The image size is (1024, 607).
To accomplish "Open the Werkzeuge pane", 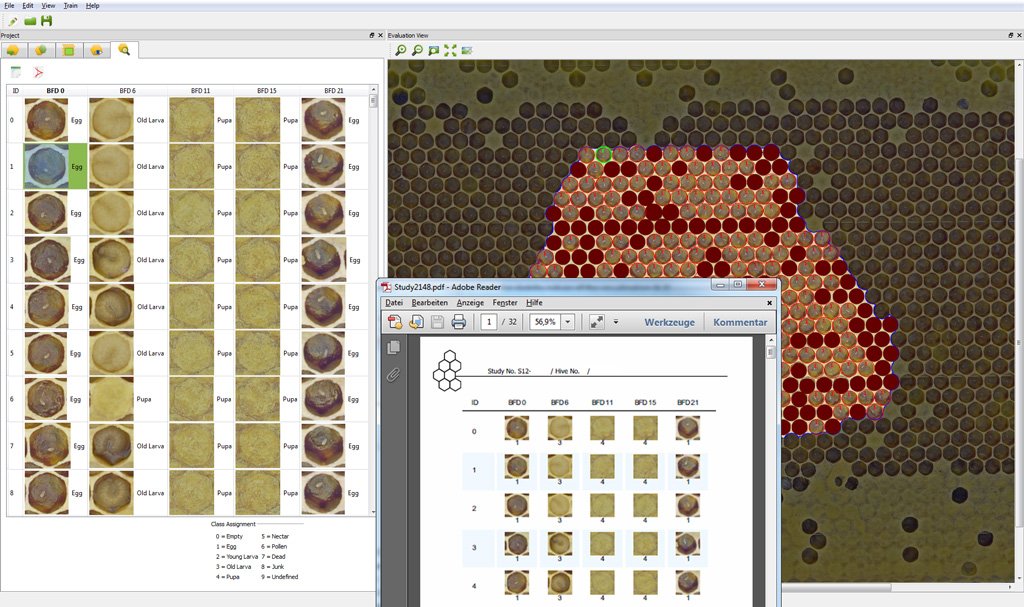I will tap(671, 322).
